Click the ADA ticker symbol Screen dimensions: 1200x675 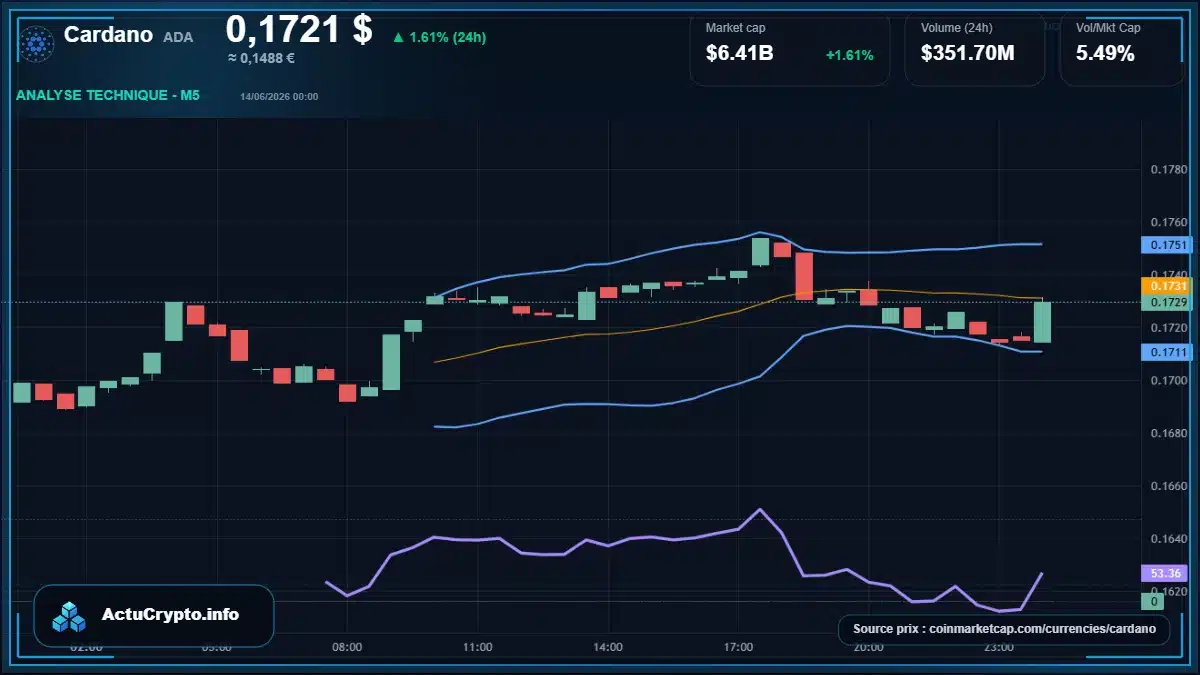click(178, 37)
